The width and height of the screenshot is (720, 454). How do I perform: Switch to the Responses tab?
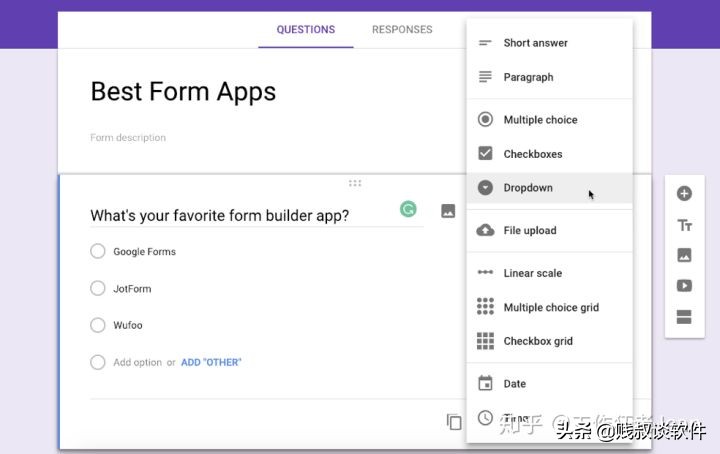[402, 29]
